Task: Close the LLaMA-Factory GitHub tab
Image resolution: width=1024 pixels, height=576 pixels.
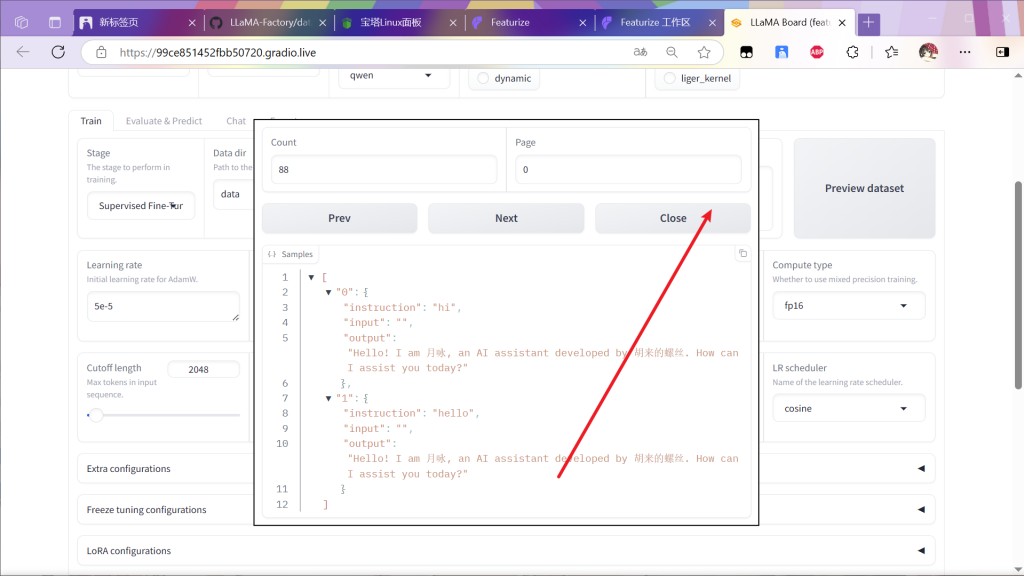Action: pyautogui.click(x=322, y=23)
